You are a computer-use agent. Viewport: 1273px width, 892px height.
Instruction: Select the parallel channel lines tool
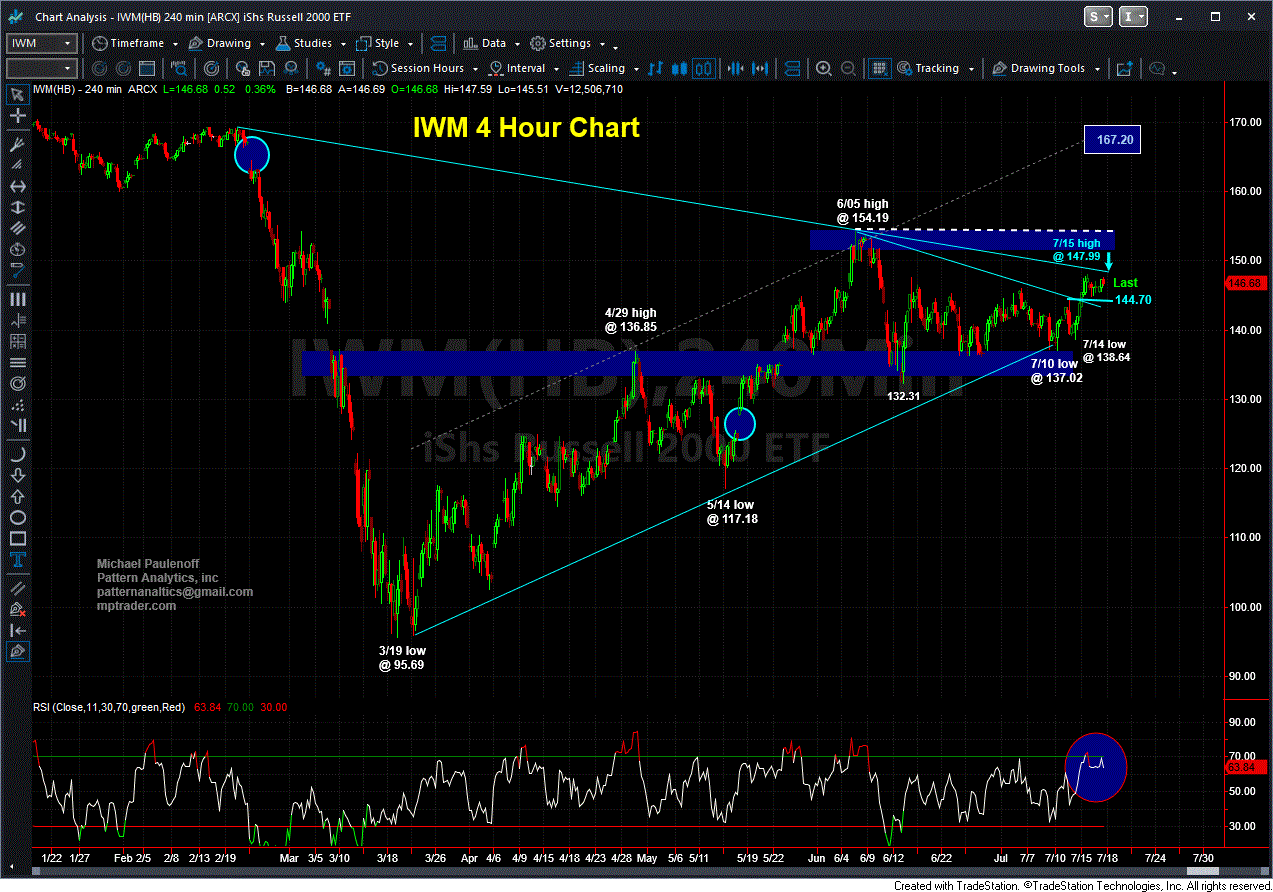18,226
